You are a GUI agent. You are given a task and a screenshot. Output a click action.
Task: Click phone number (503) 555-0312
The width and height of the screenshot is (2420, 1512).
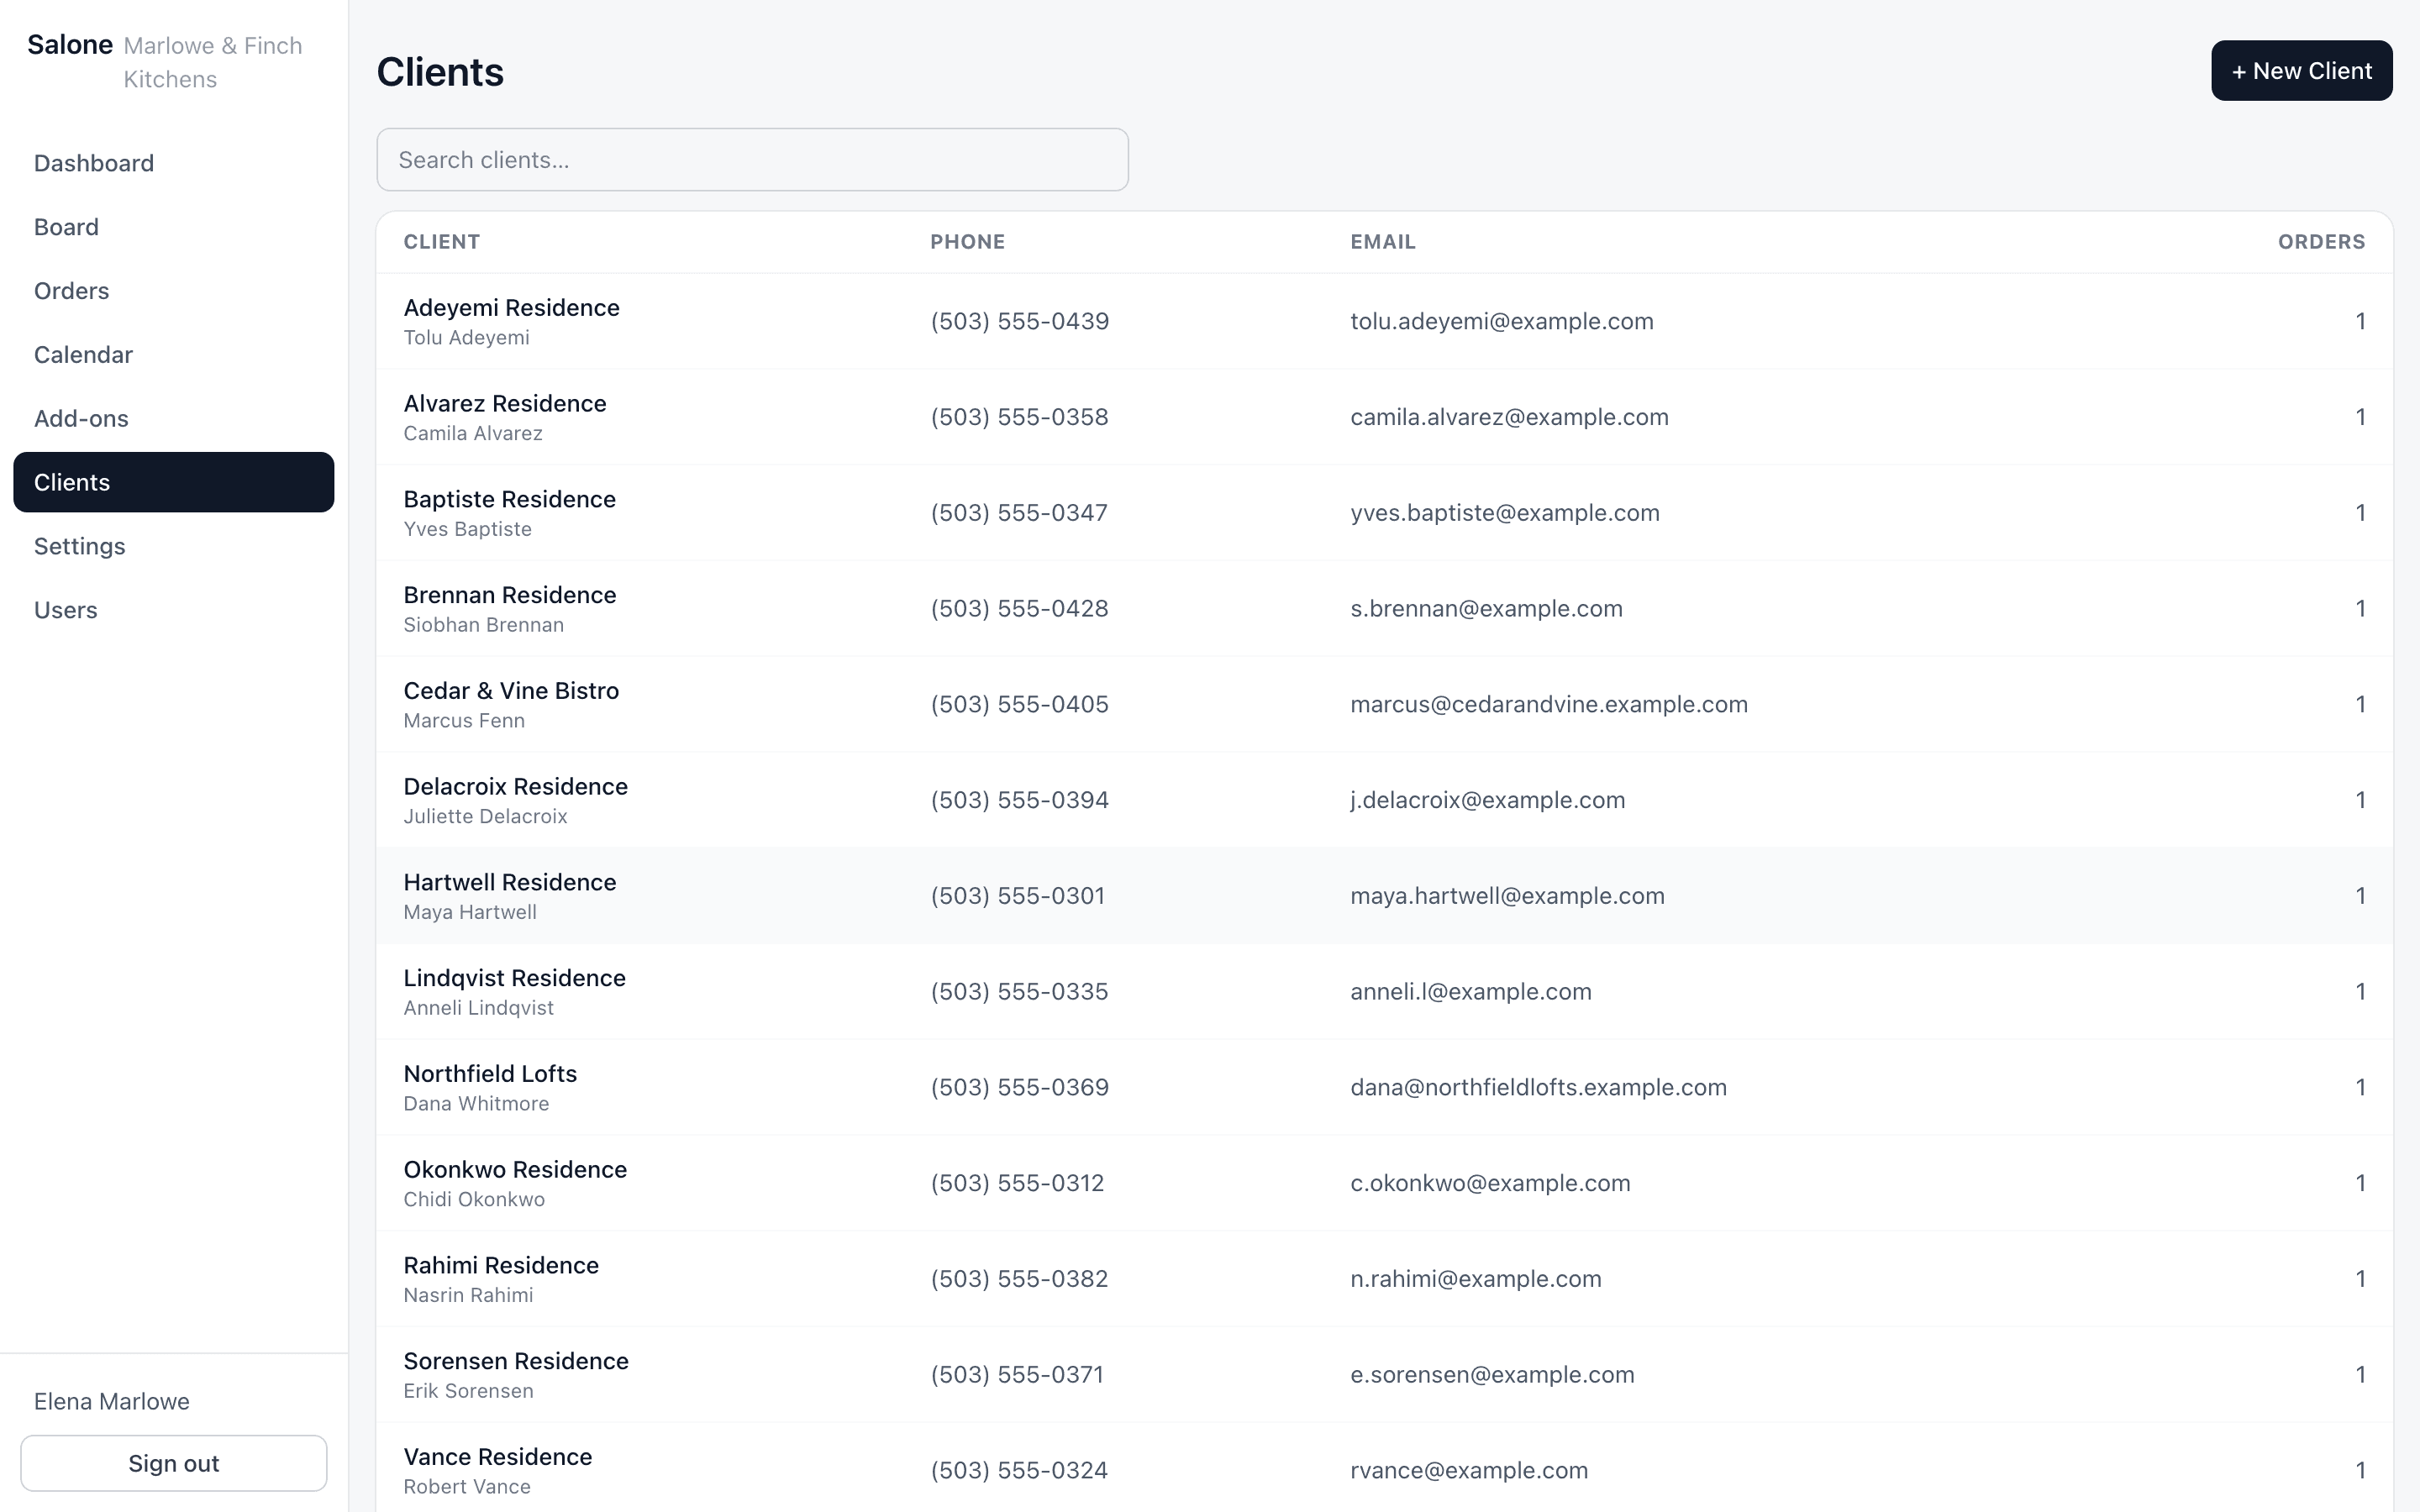1017,1183
